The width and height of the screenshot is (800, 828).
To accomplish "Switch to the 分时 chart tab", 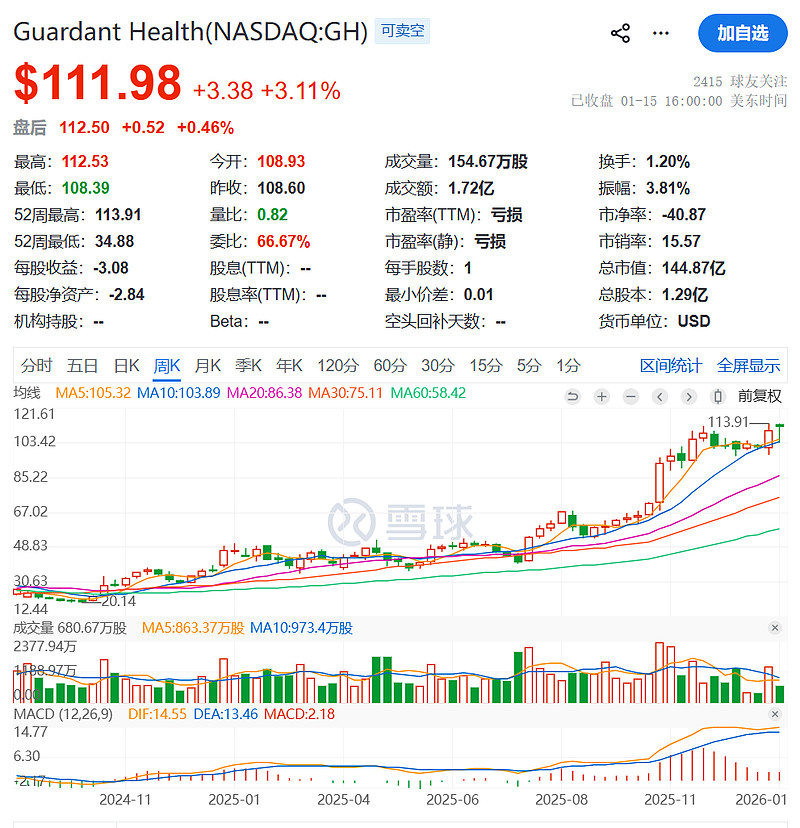I will [36, 365].
